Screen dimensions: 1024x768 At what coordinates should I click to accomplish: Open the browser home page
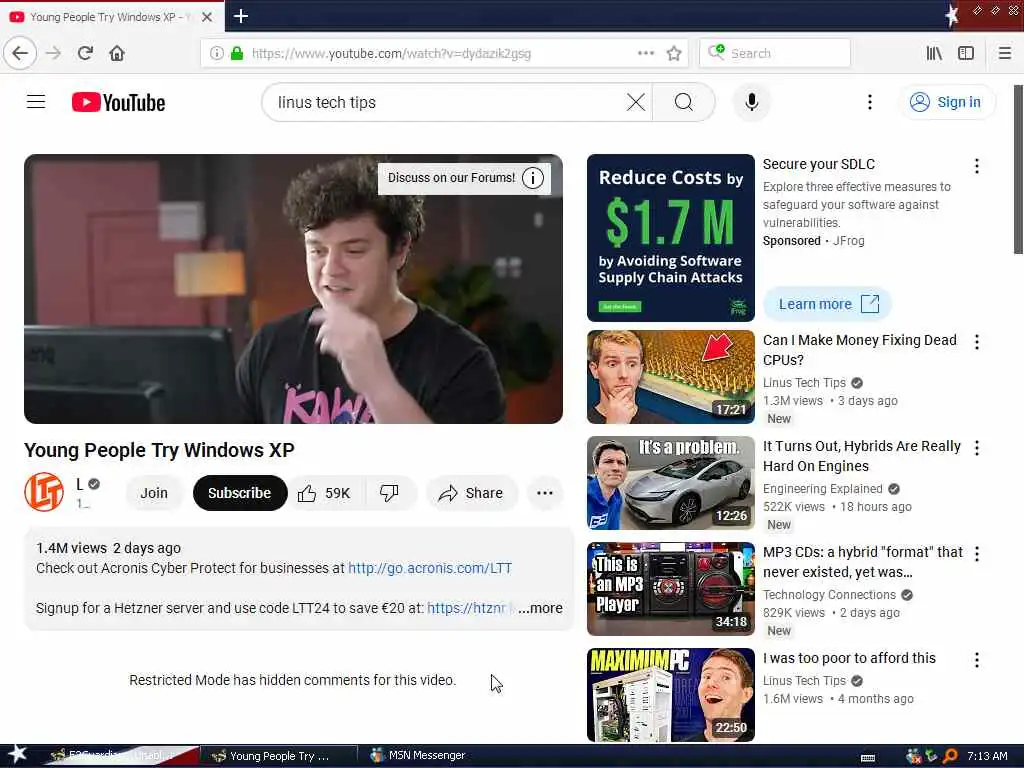[117, 53]
